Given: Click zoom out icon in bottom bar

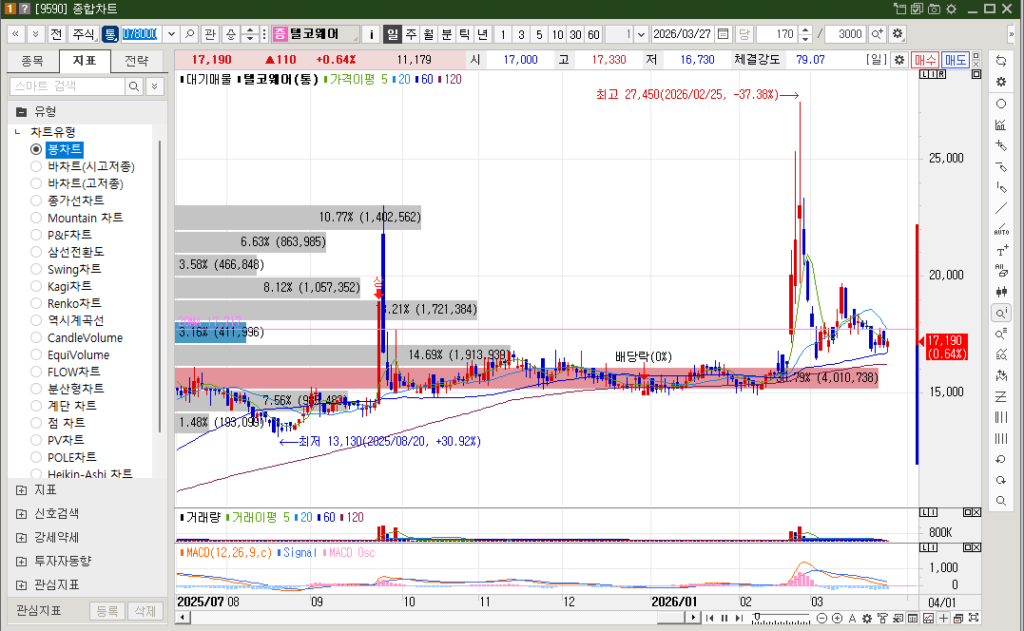Looking at the screenshot, I should pyautogui.click(x=822, y=618).
